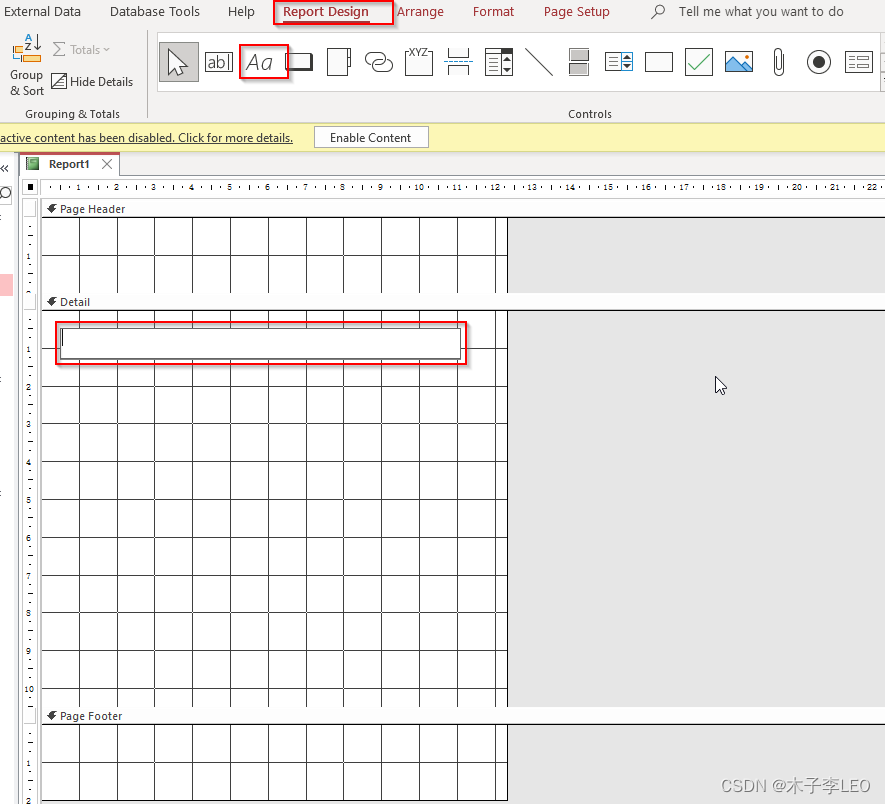Viewport: 885px width, 804px height.
Task: Select the Option Group control
Action: tap(419, 62)
